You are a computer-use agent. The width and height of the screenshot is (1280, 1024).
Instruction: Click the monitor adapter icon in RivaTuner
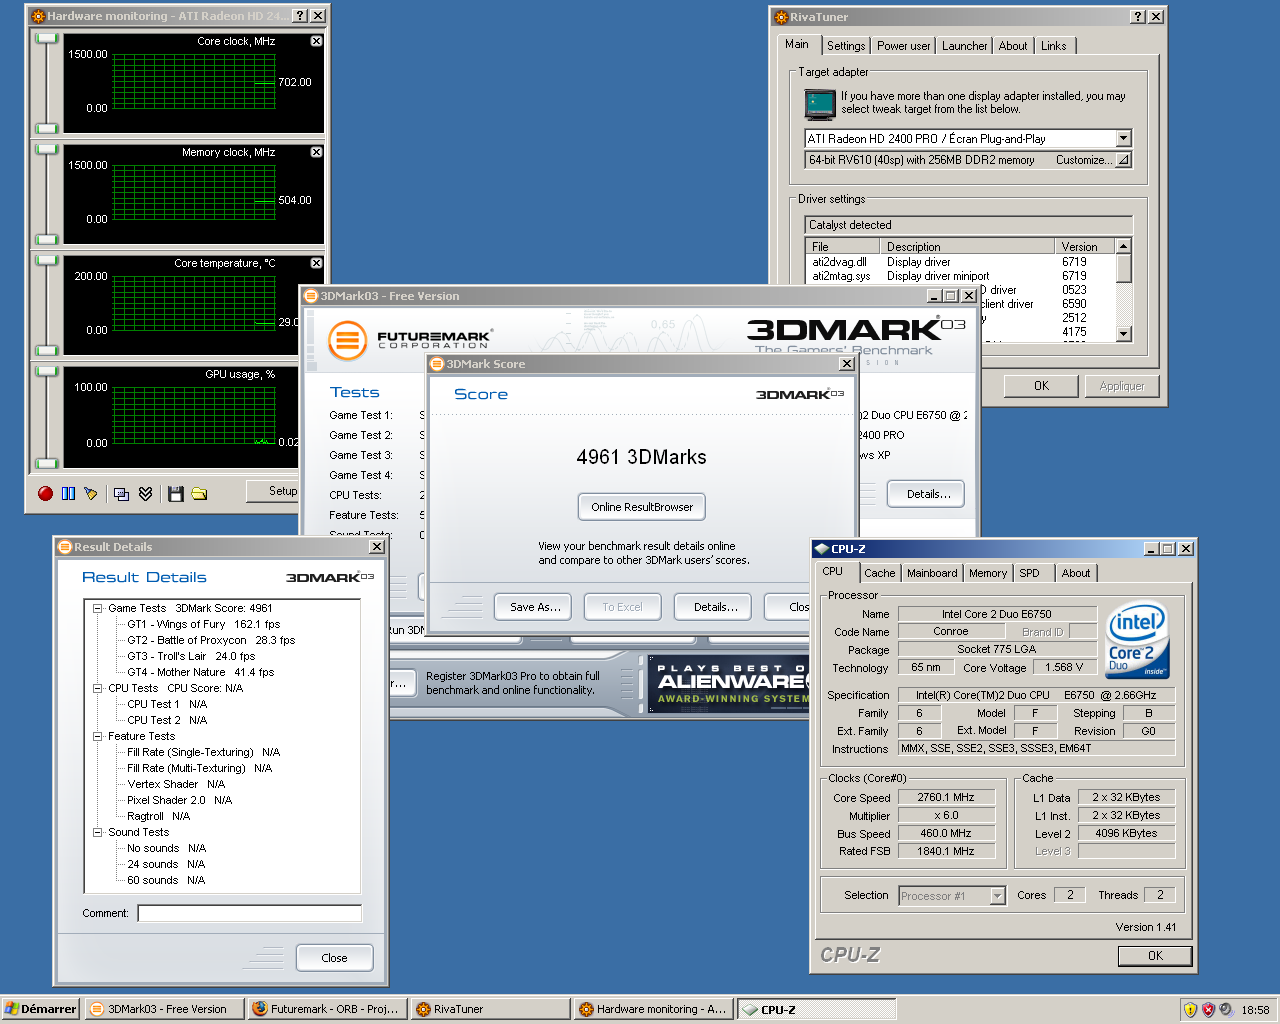click(x=820, y=104)
